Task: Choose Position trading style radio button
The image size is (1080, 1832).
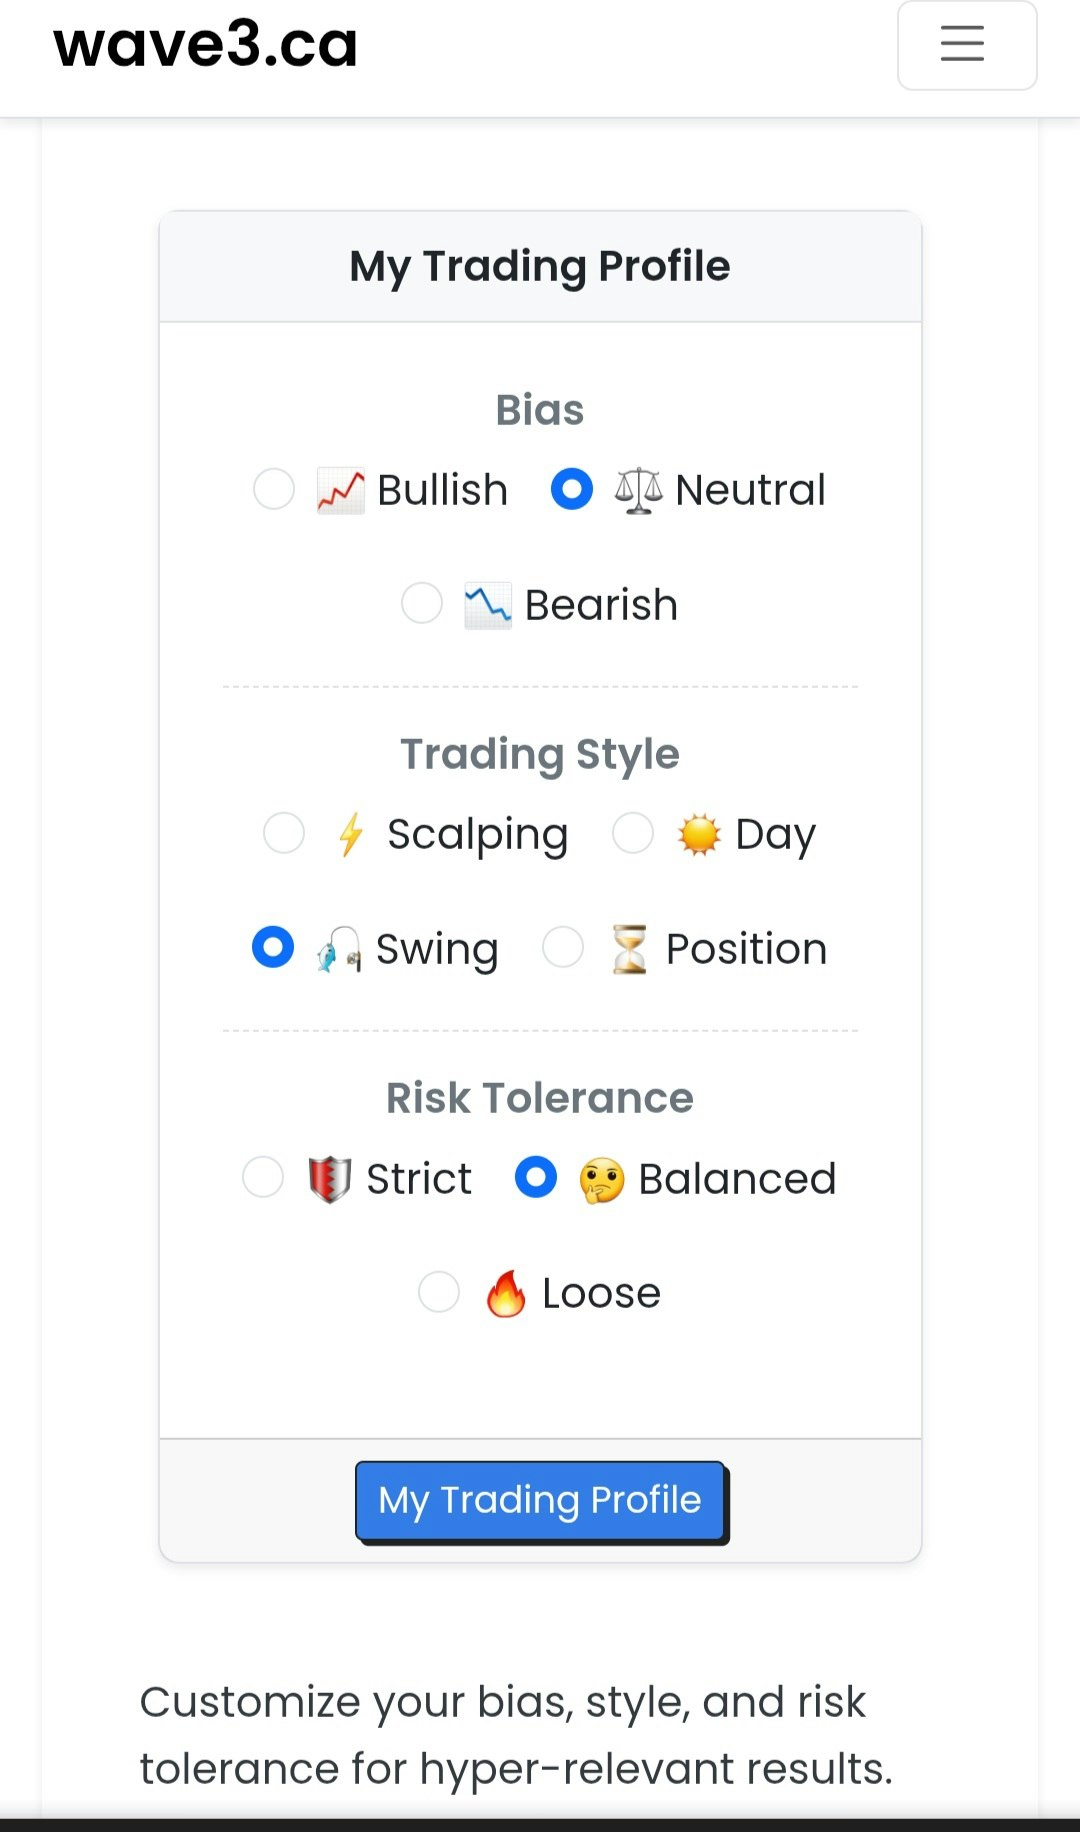Action: 563,947
